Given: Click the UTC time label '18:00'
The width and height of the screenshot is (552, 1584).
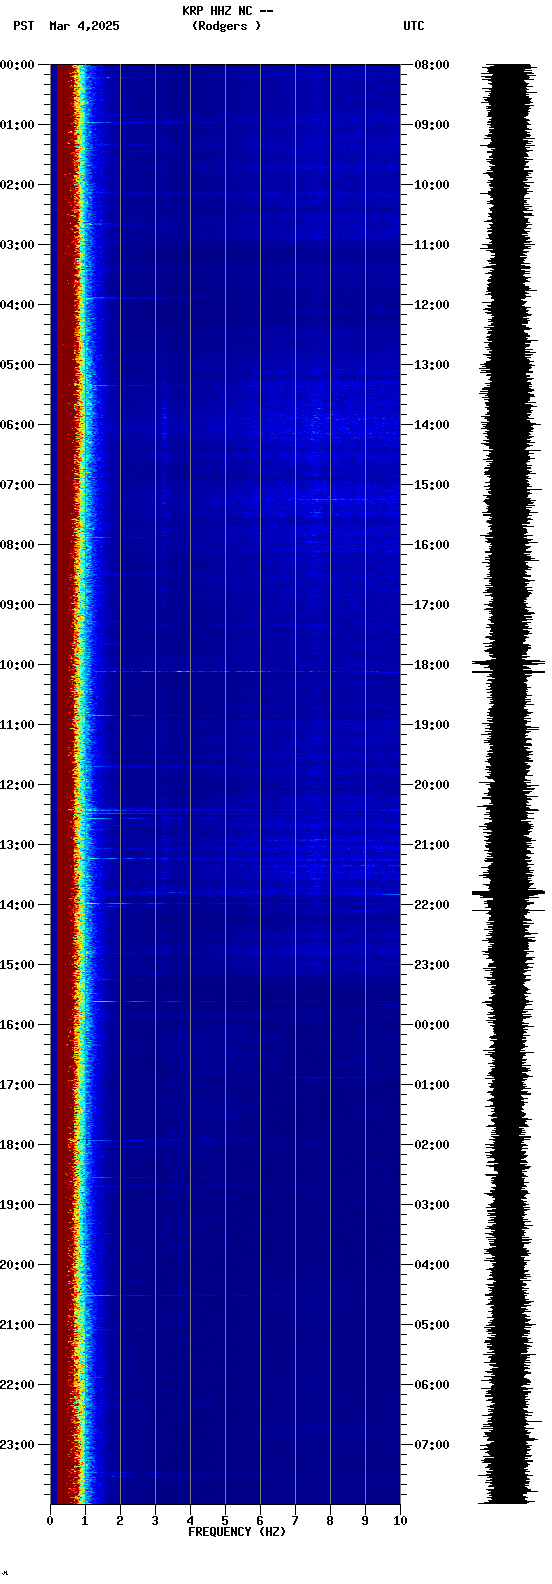Looking at the screenshot, I should click(x=432, y=665).
